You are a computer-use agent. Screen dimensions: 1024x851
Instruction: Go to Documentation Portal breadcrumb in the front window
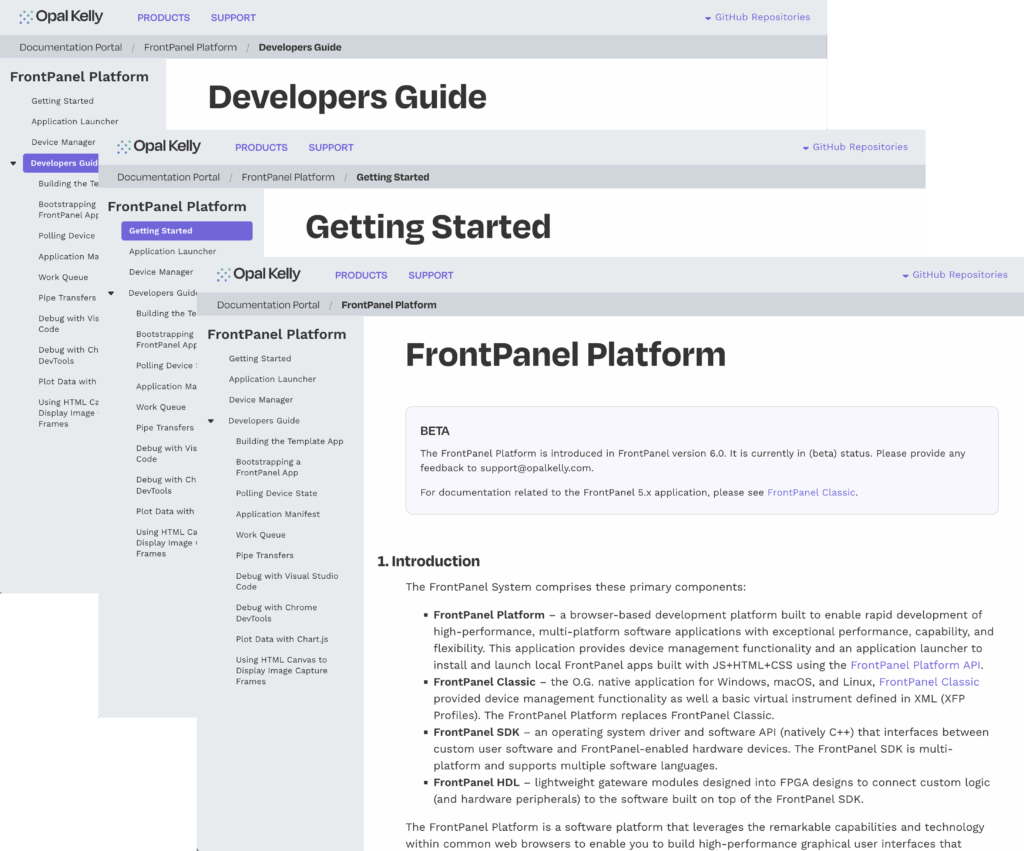point(268,305)
